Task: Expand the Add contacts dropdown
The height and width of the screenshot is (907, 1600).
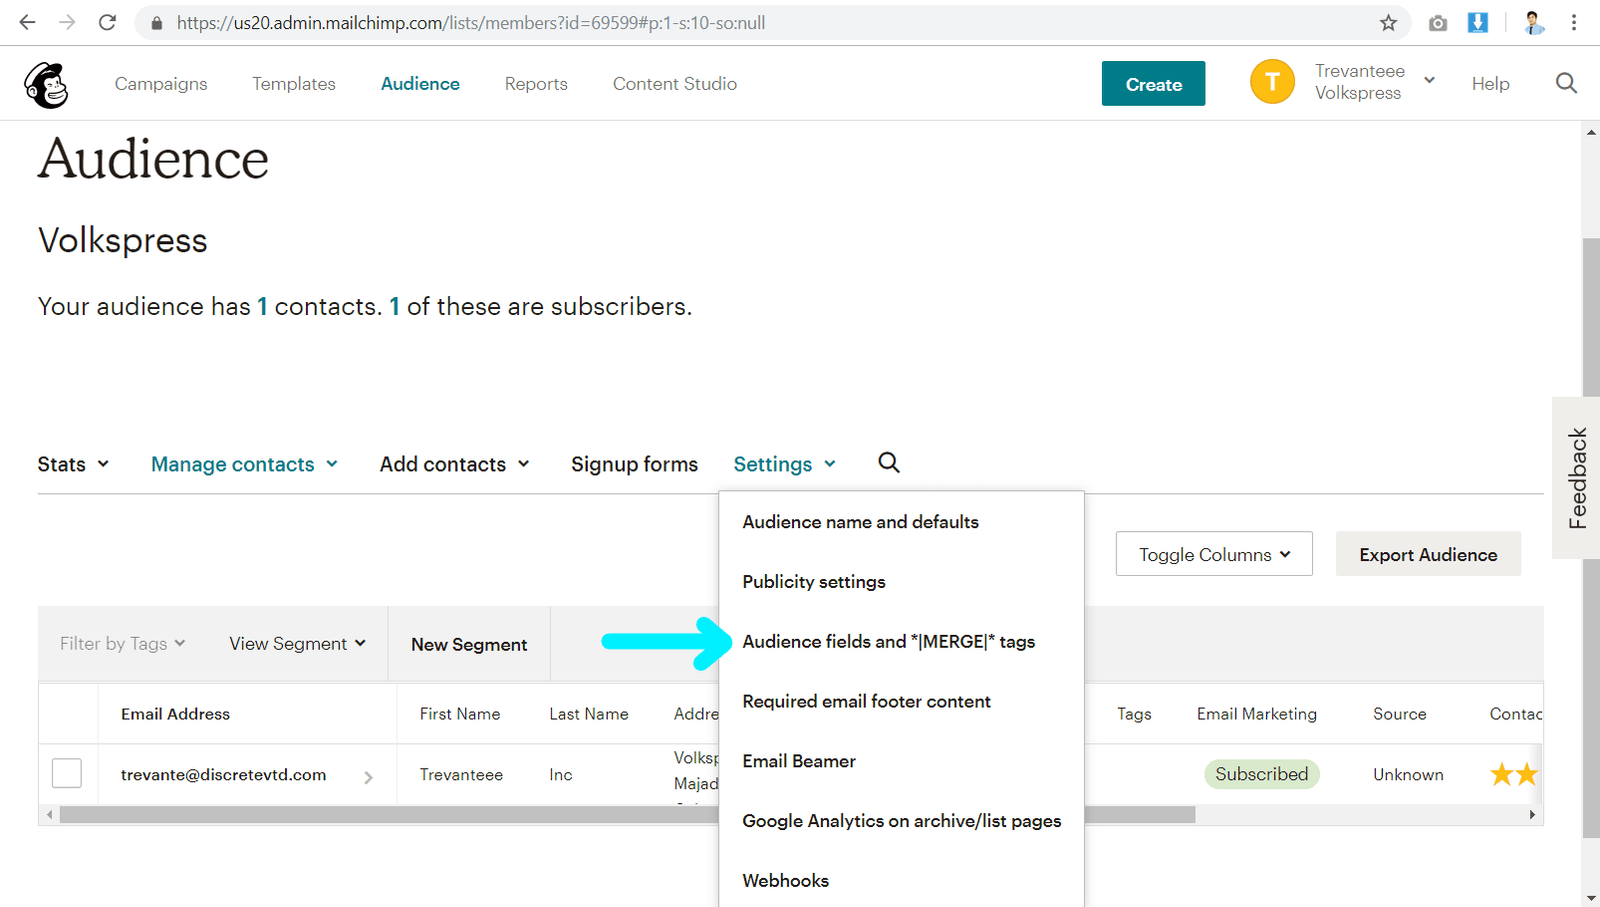Action: tap(454, 464)
